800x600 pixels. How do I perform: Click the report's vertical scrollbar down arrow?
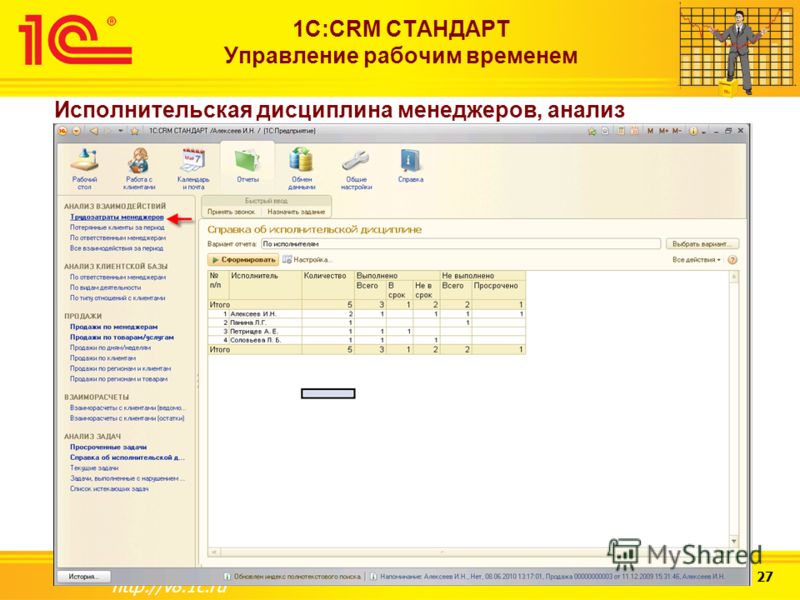tap(734, 541)
